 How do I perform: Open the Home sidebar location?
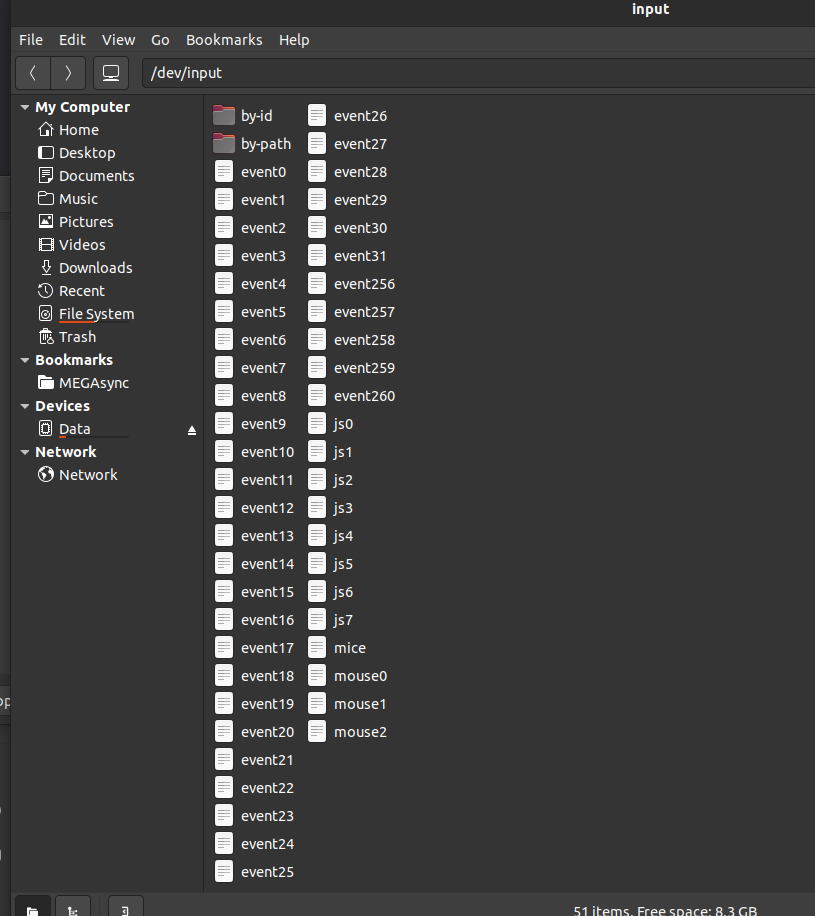tap(79, 130)
